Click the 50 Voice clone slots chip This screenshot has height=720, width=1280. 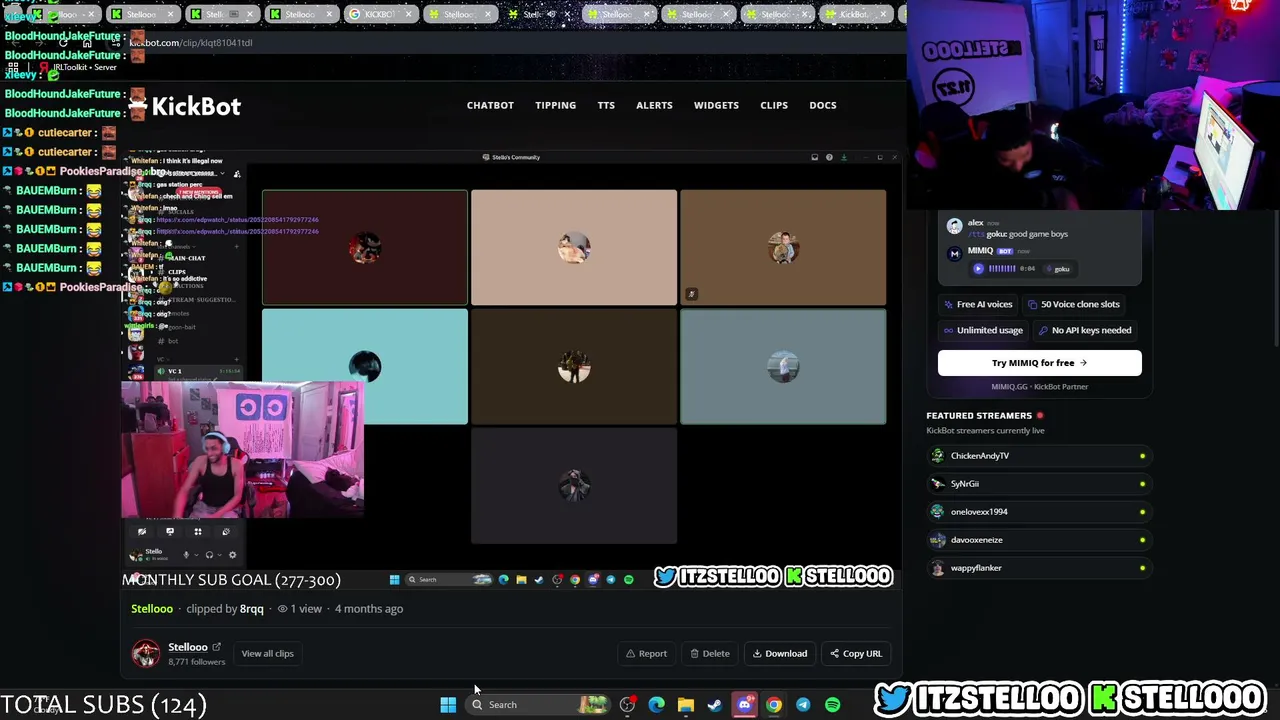1073,304
